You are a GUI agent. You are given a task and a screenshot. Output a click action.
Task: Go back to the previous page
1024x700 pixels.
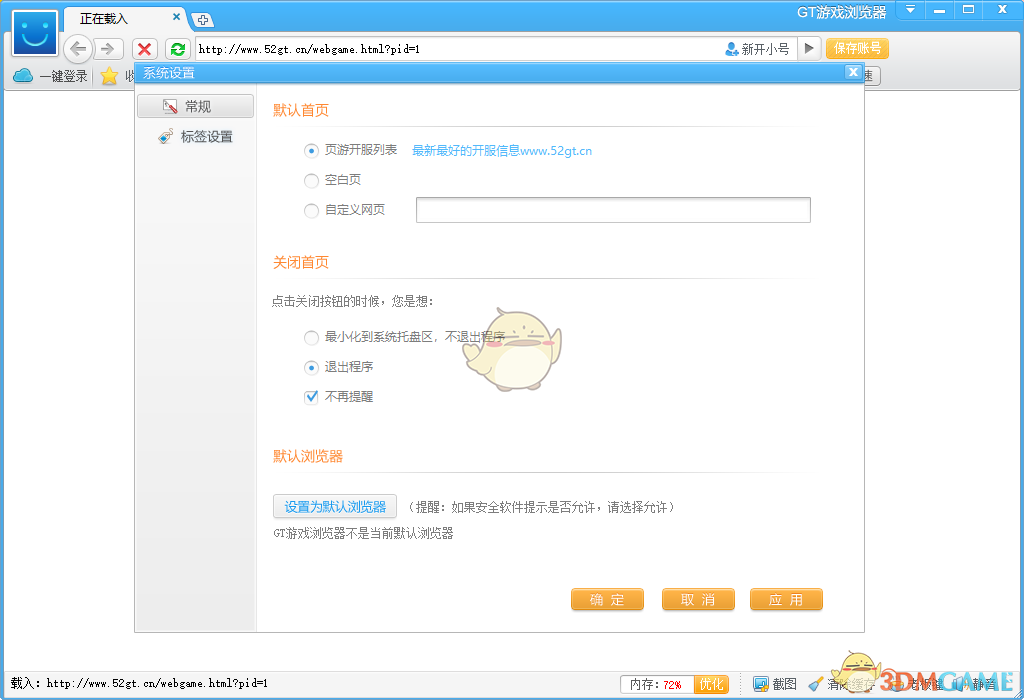click(x=77, y=48)
